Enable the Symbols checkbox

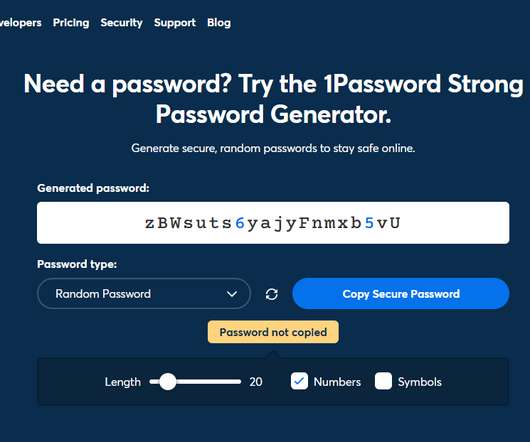tap(383, 382)
